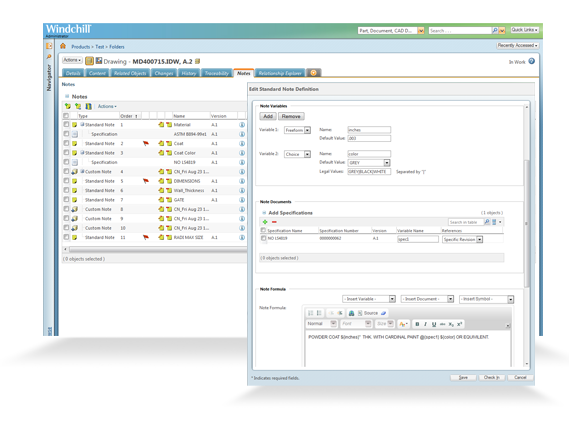The height and width of the screenshot is (429, 569).
Task: Click the Remove variable button
Action: [291, 117]
